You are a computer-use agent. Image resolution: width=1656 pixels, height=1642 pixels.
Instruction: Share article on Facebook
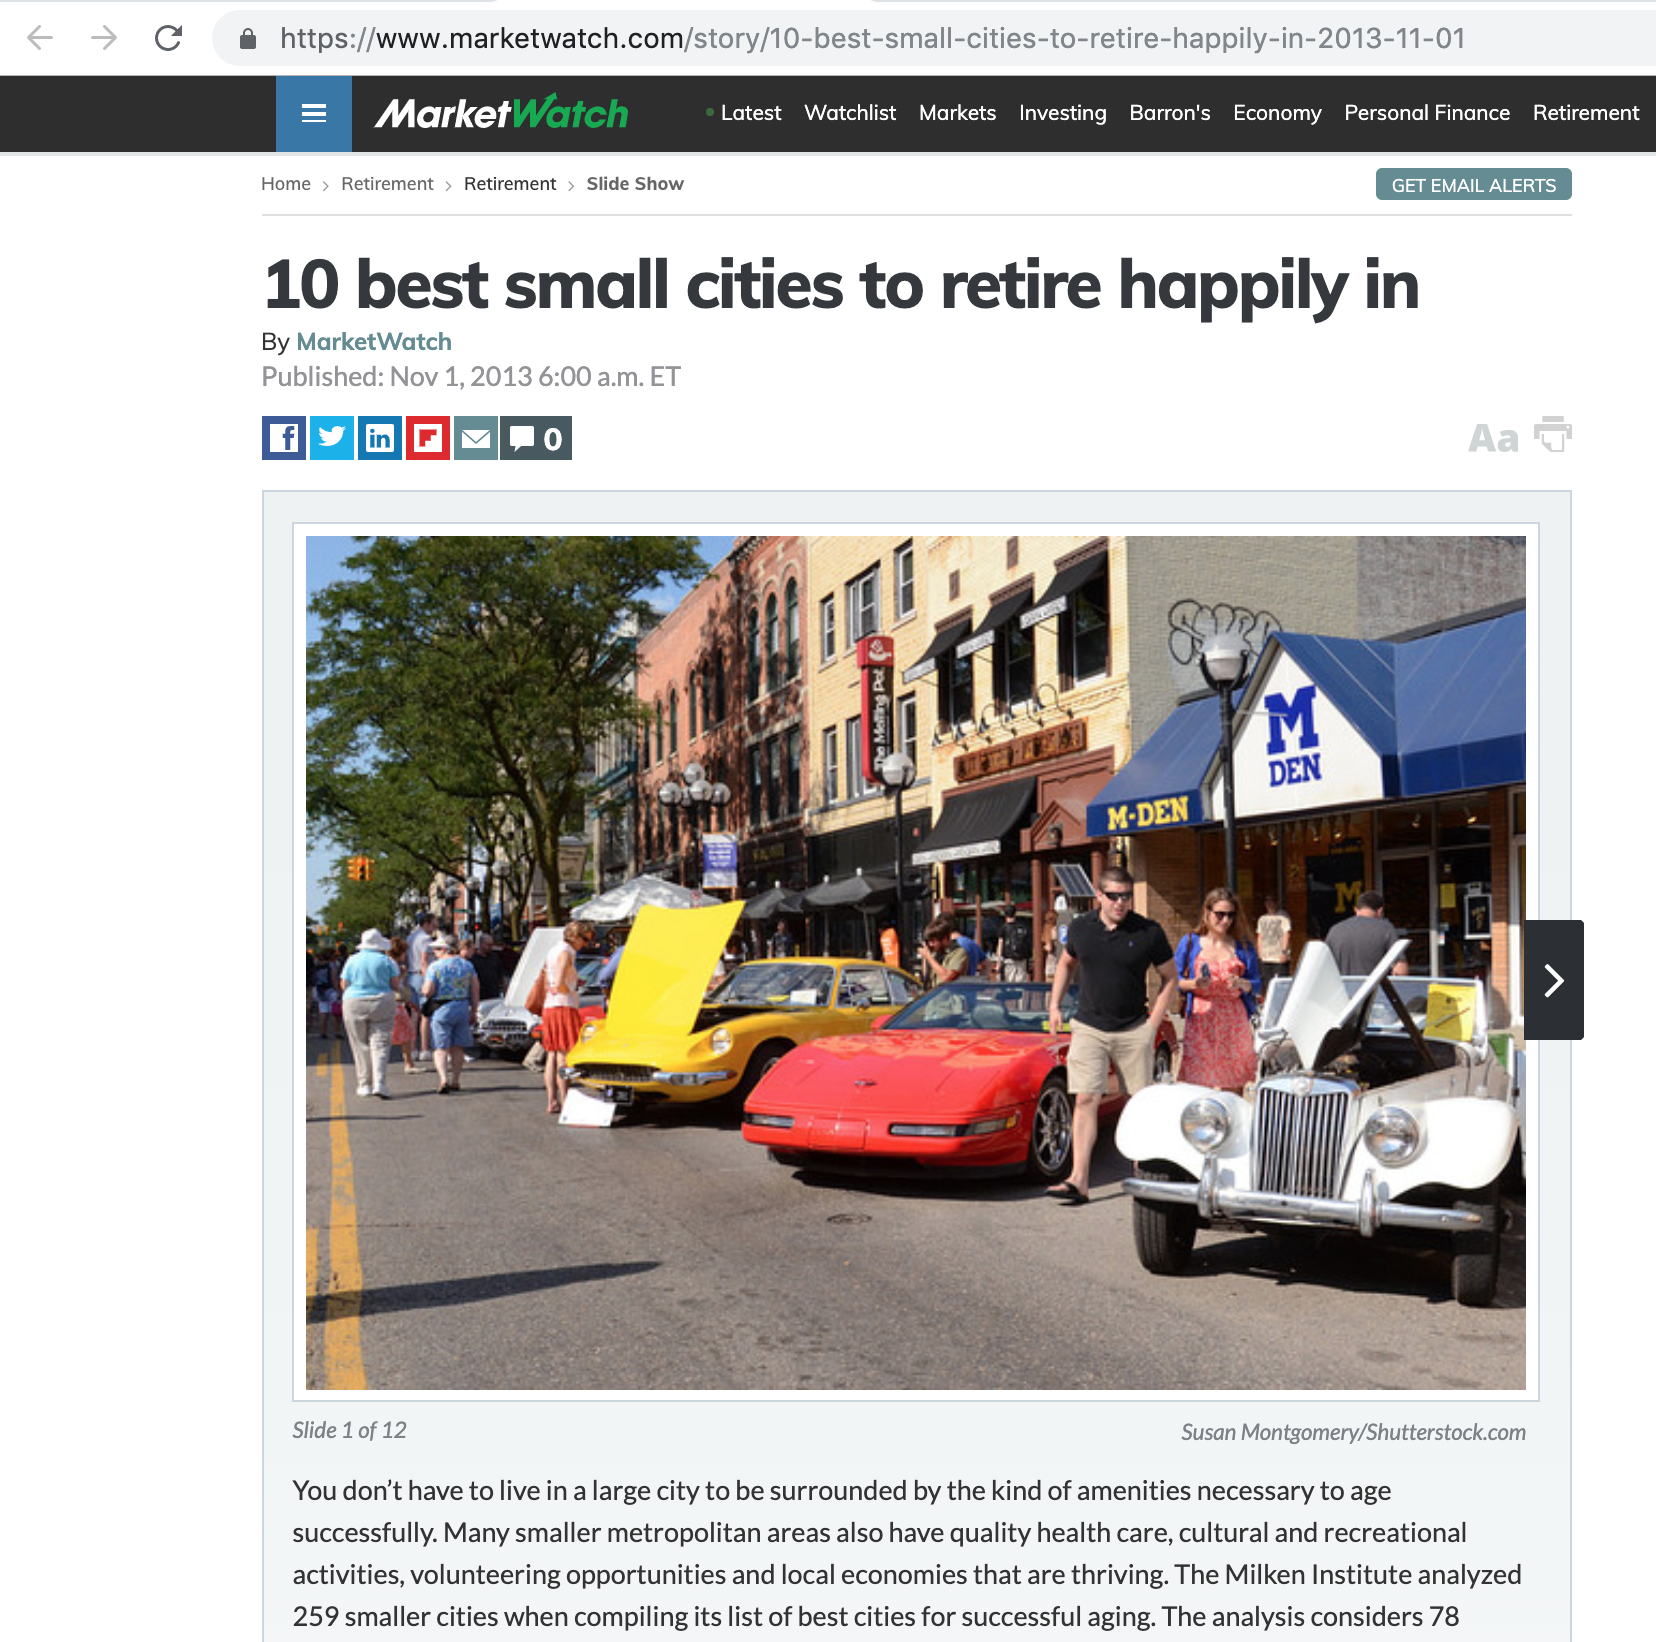(x=284, y=438)
